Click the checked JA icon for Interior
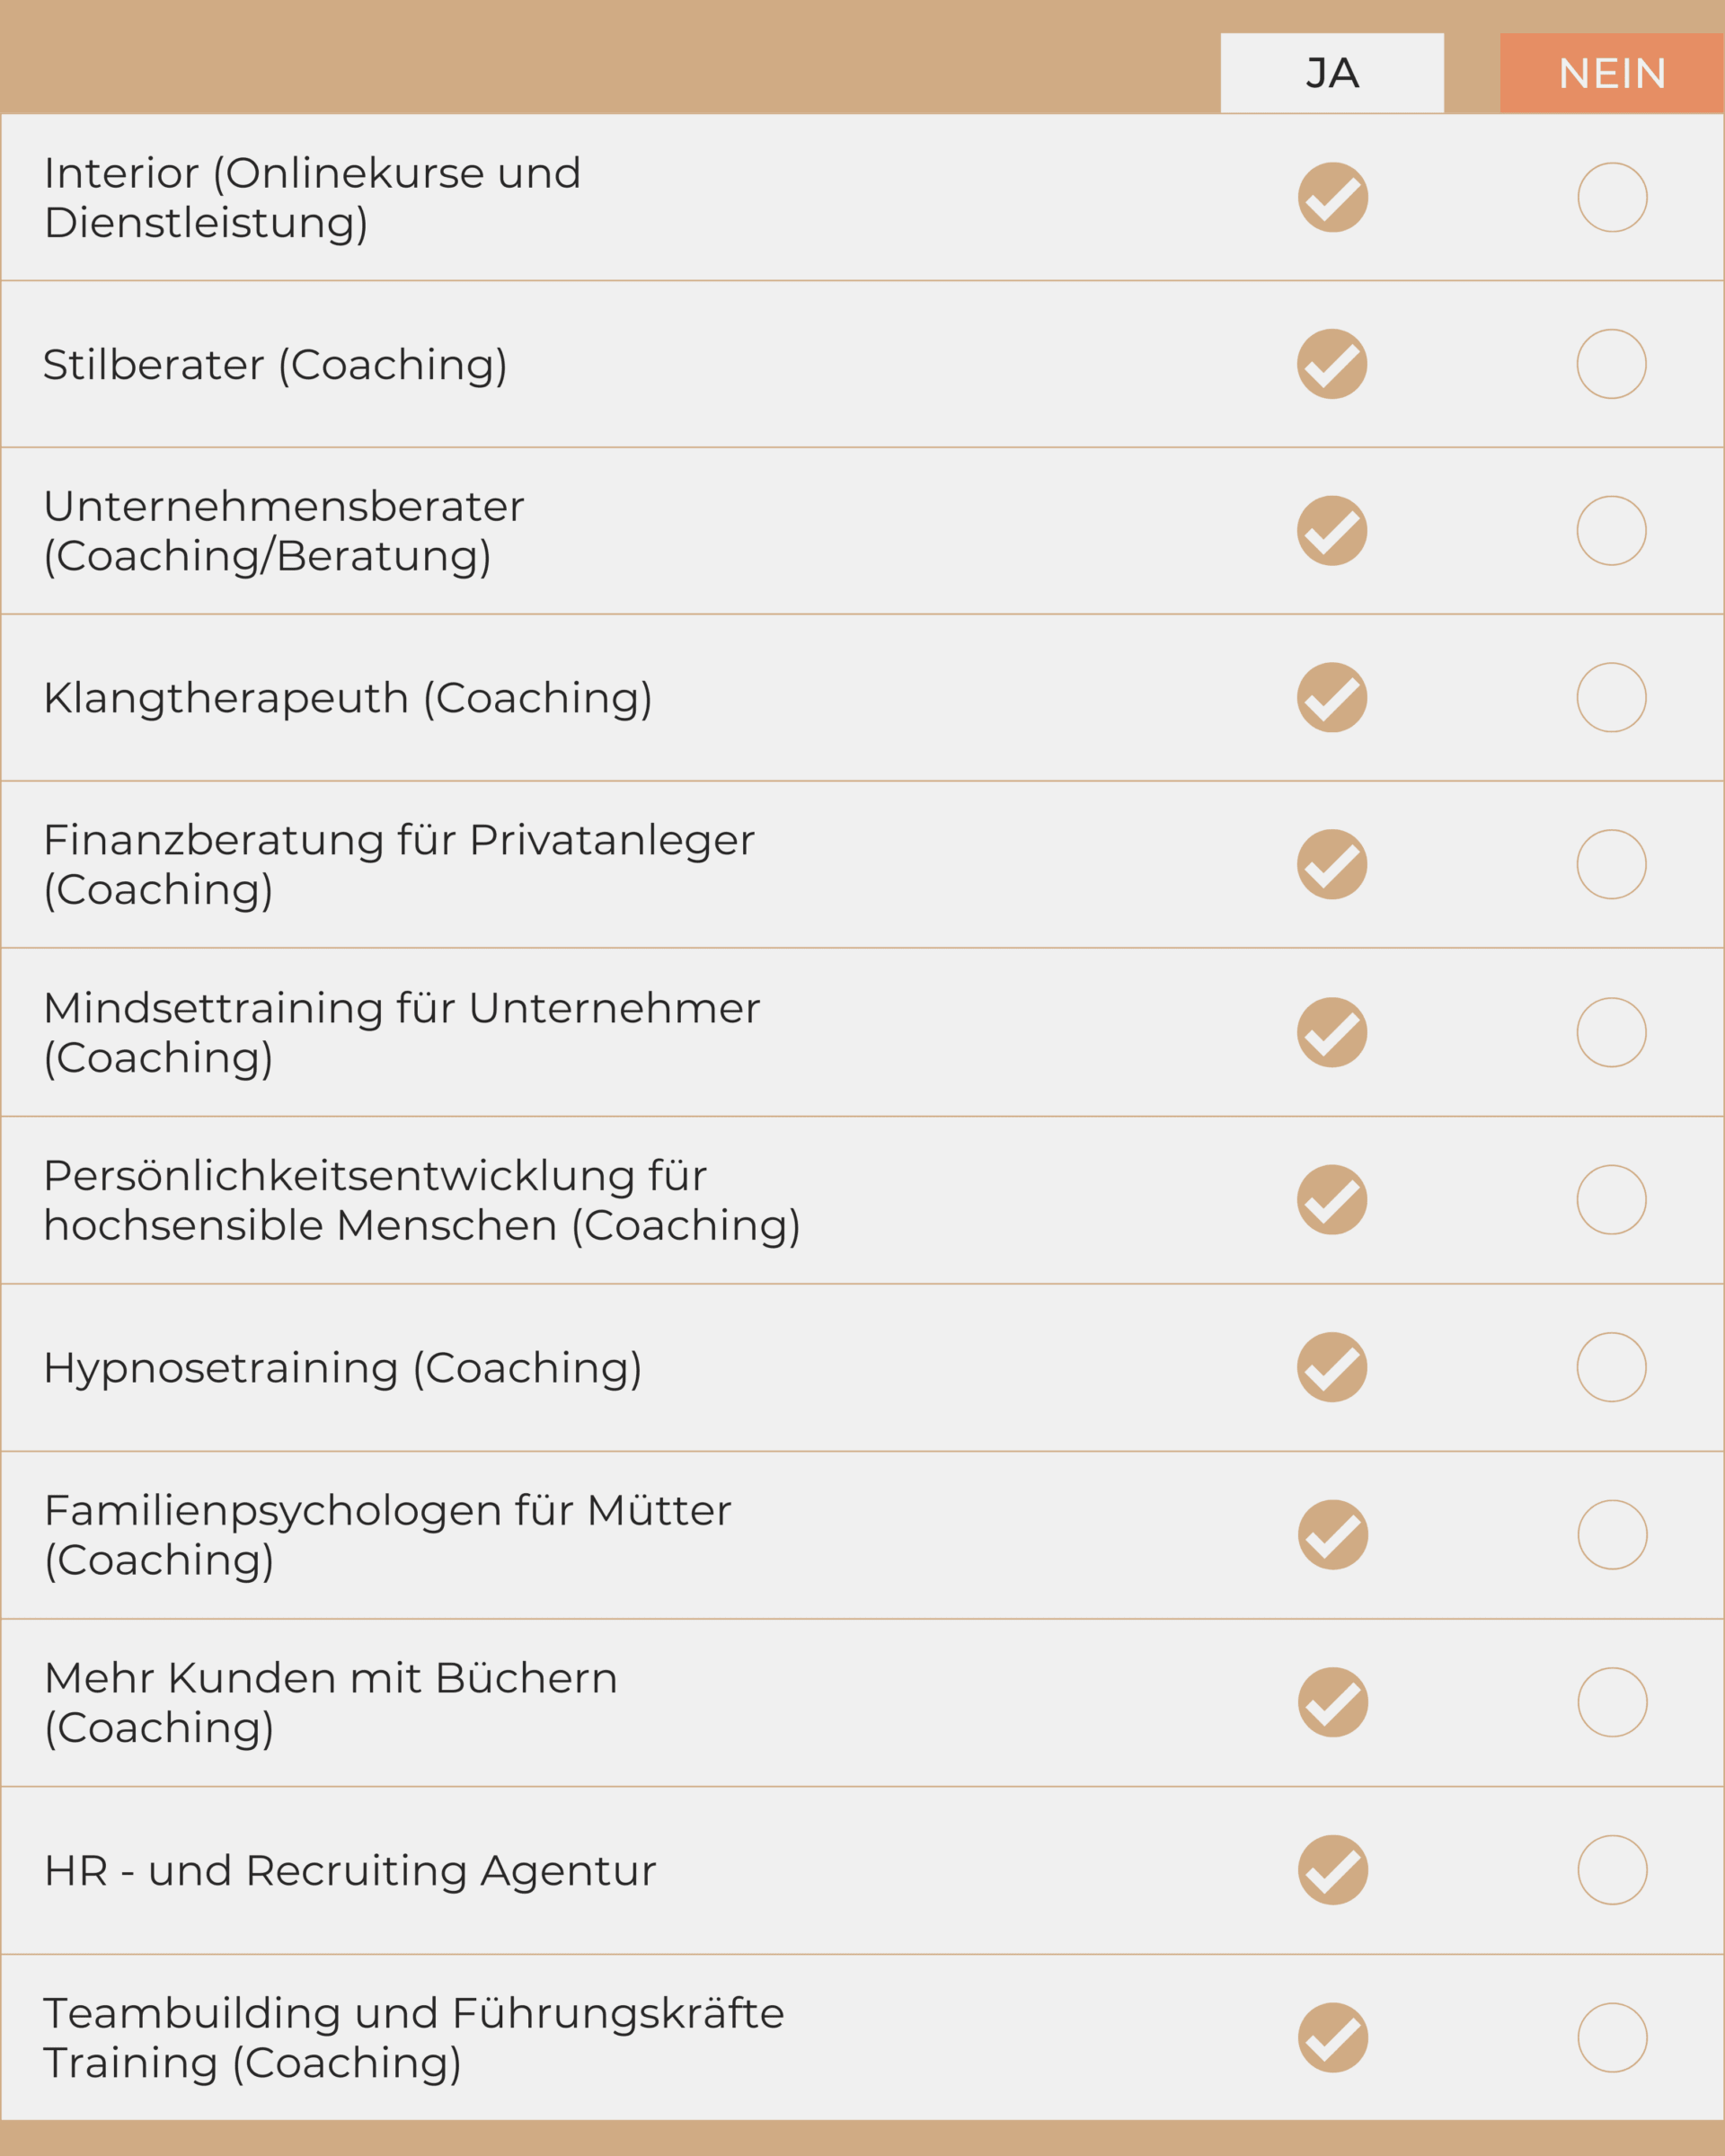The image size is (1725, 2156). 1332,197
